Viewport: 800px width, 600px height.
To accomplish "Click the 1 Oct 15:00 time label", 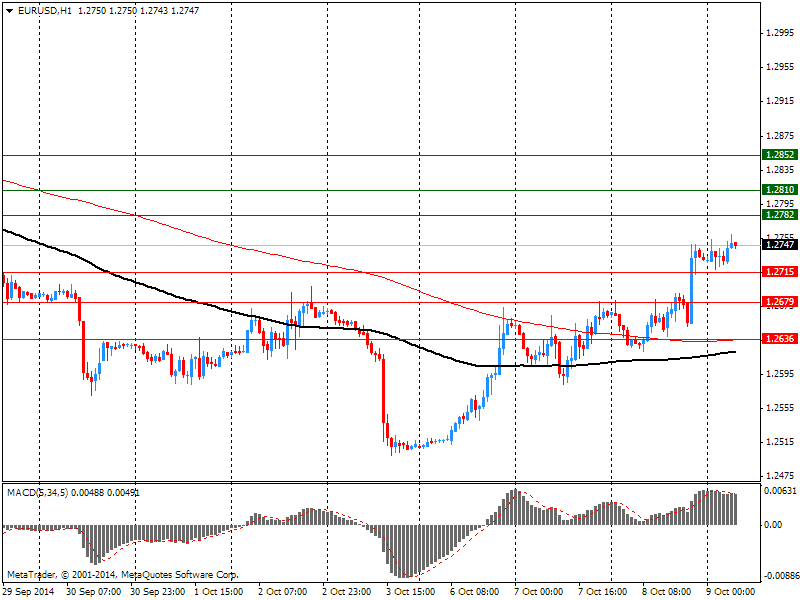I will point(219,592).
